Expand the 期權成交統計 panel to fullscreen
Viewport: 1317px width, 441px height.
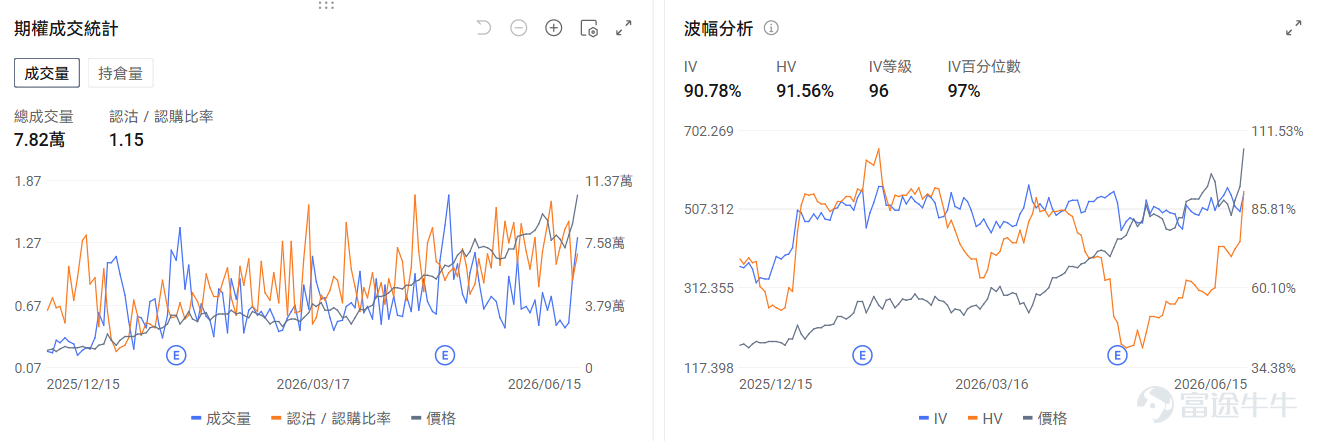click(x=624, y=28)
